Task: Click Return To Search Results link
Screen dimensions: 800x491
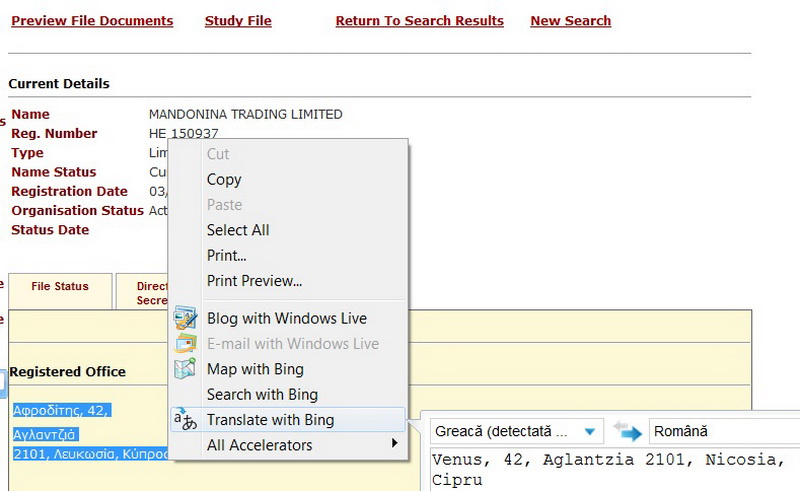Action: point(419,21)
